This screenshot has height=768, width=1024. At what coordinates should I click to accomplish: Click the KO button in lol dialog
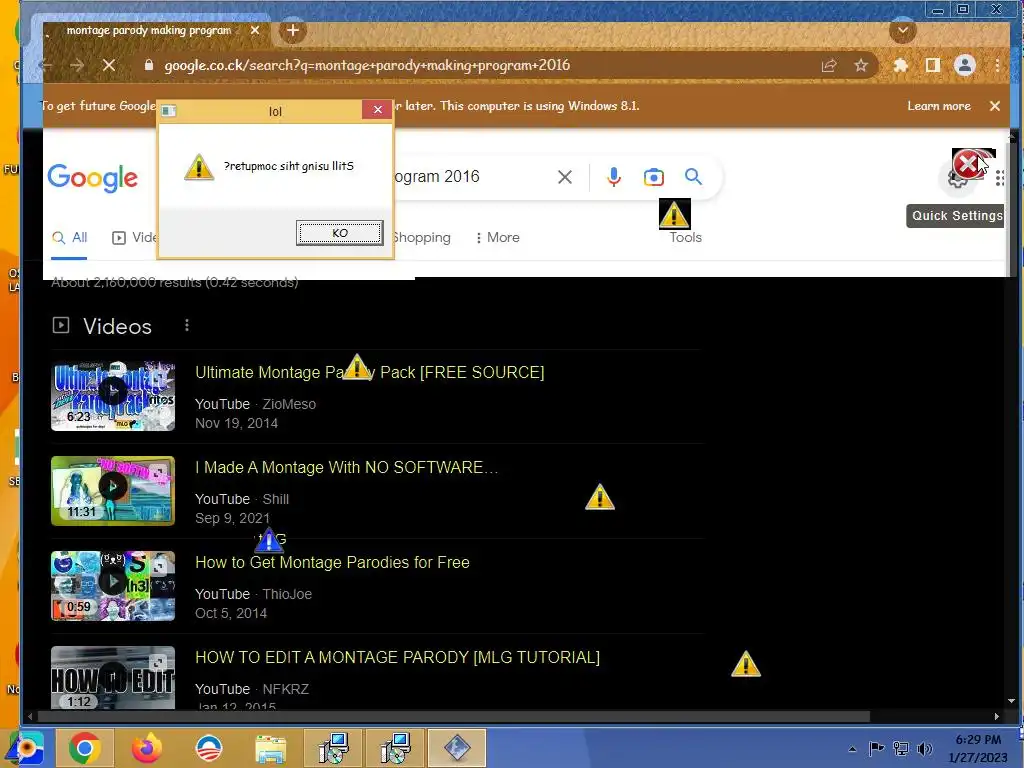pos(340,233)
